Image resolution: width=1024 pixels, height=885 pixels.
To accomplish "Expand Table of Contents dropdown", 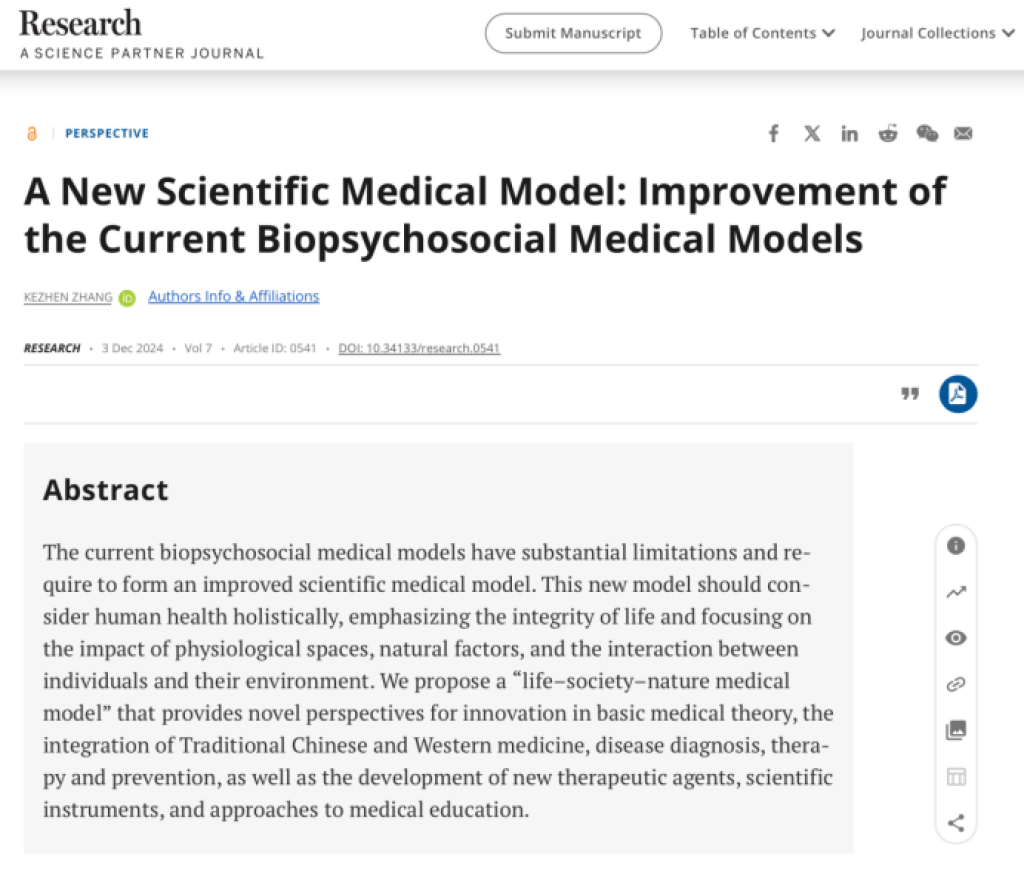I will (x=762, y=33).
